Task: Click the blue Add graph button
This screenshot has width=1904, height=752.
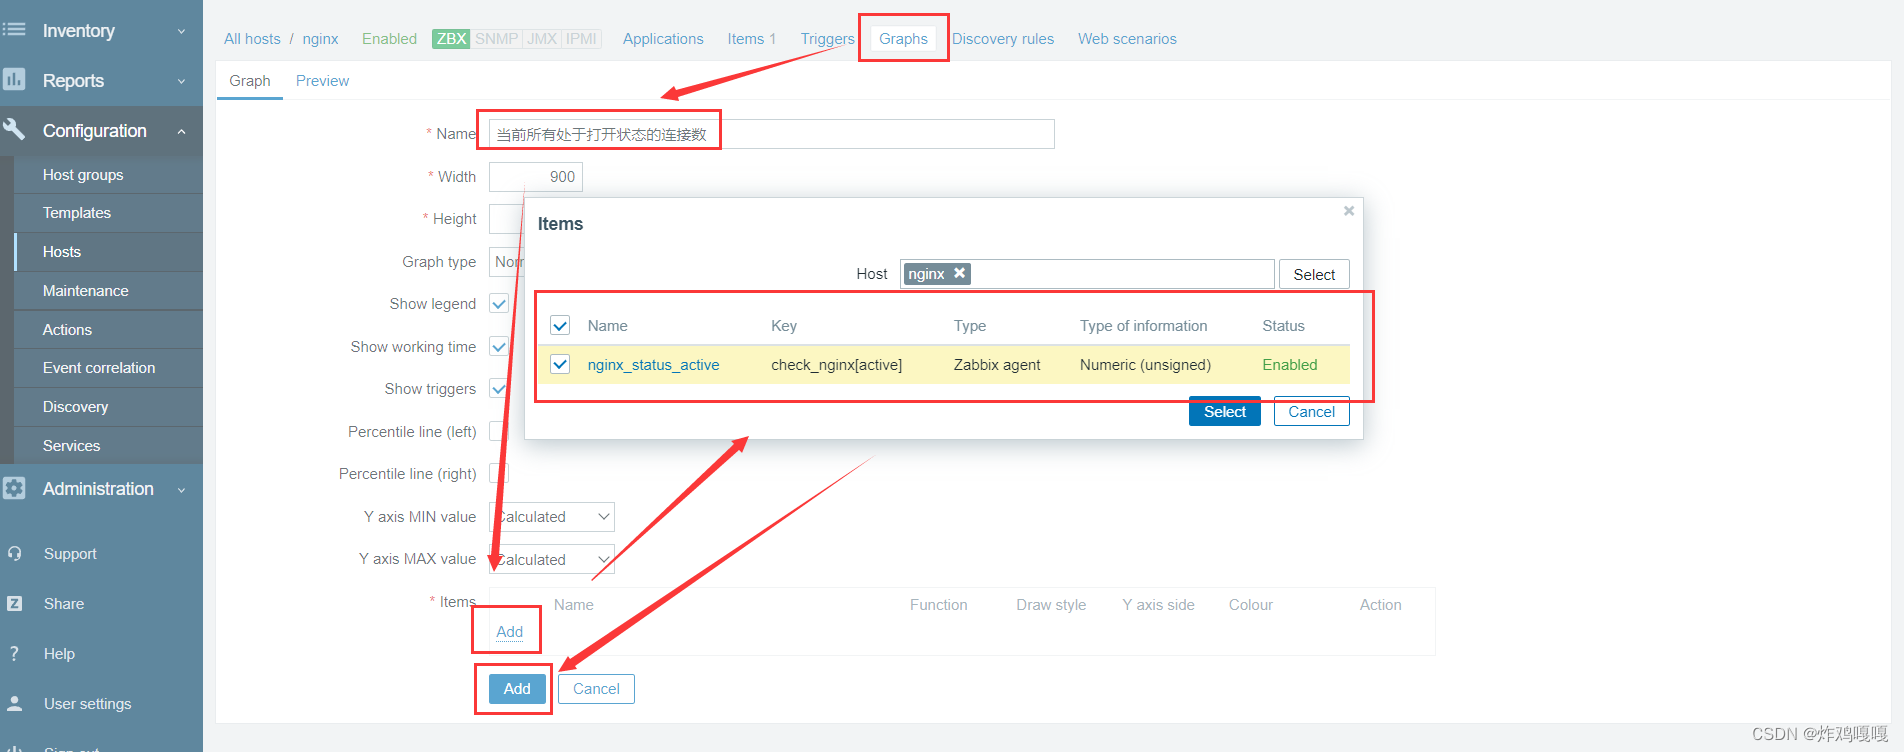Action: 517,689
